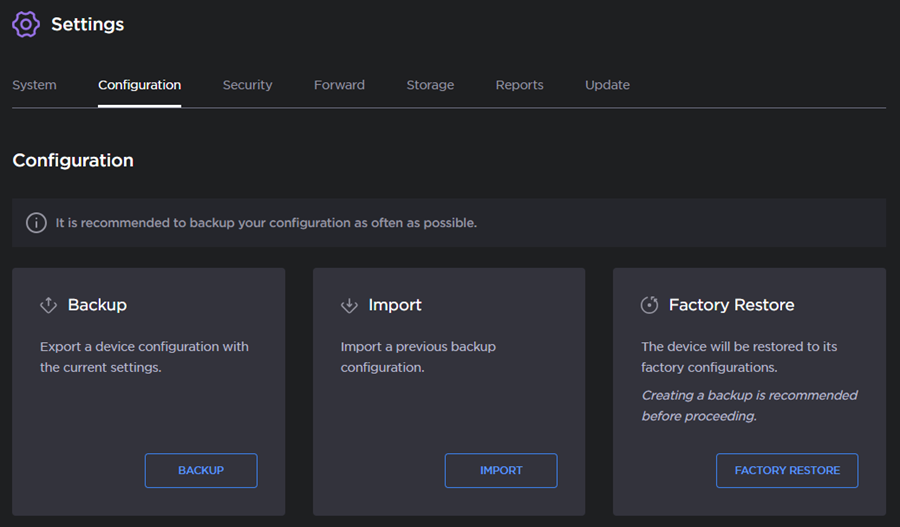Click the info icon in the recommendation banner
900x527 pixels.
pyautogui.click(x=36, y=223)
